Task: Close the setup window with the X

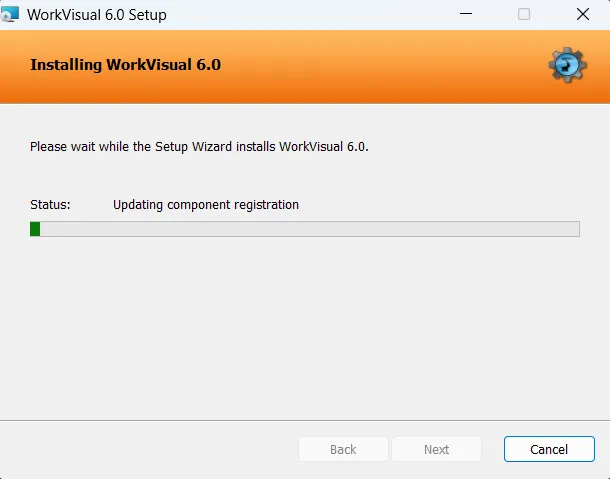Action: 582,15
